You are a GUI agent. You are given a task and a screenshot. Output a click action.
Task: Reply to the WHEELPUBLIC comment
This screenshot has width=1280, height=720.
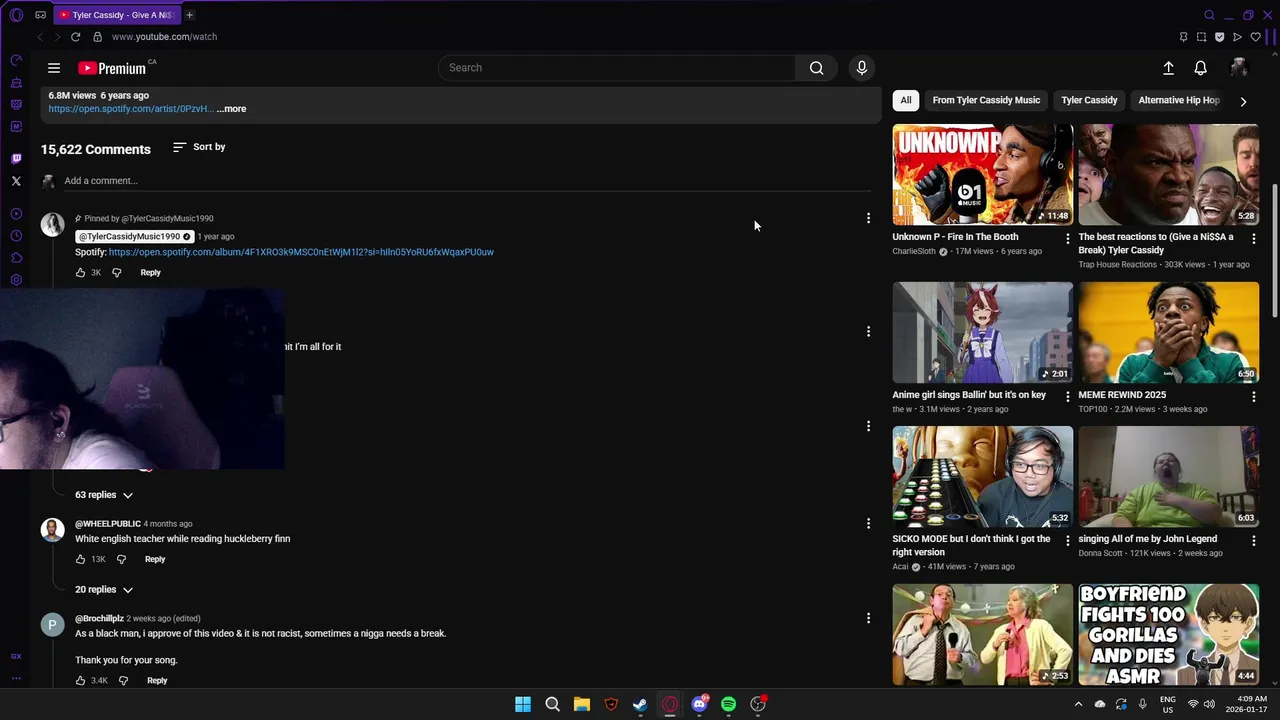155,560
